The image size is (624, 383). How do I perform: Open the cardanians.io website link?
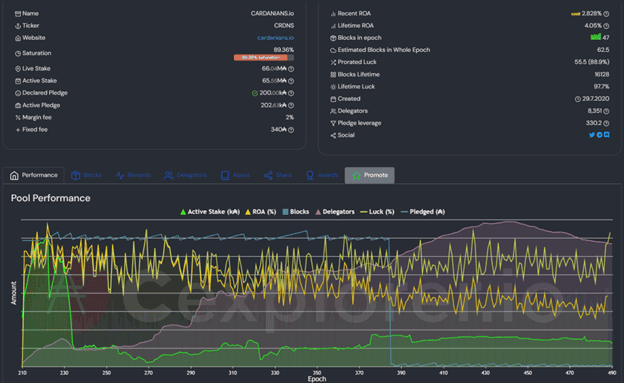click(x=275, y=38)
